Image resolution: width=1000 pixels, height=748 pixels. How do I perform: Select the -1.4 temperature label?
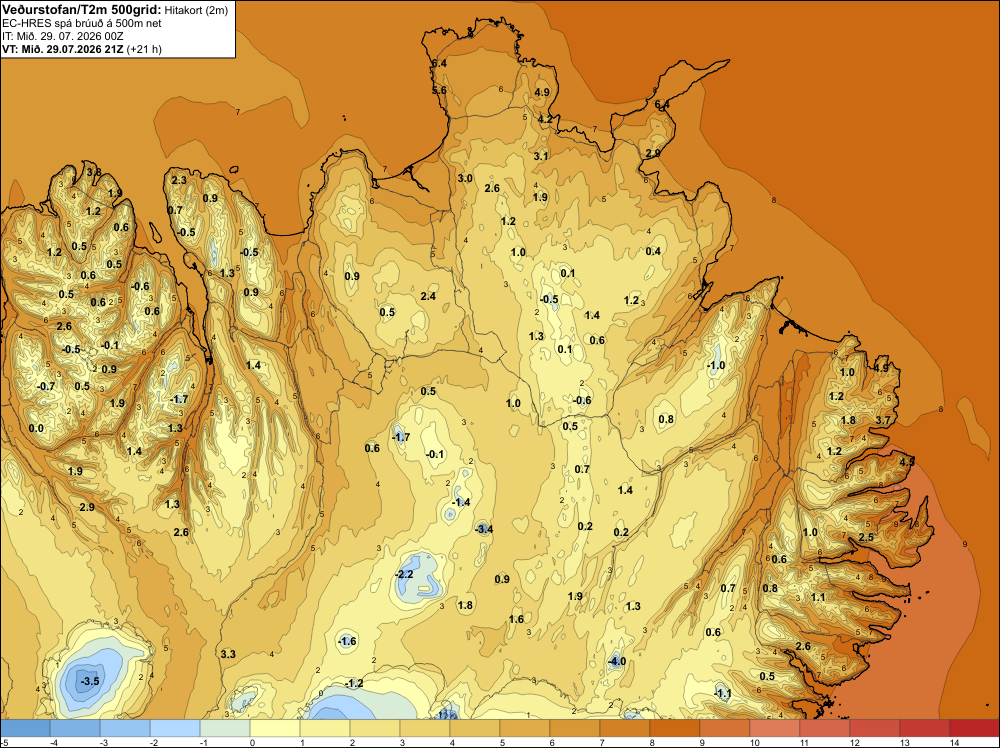[460, 502]
